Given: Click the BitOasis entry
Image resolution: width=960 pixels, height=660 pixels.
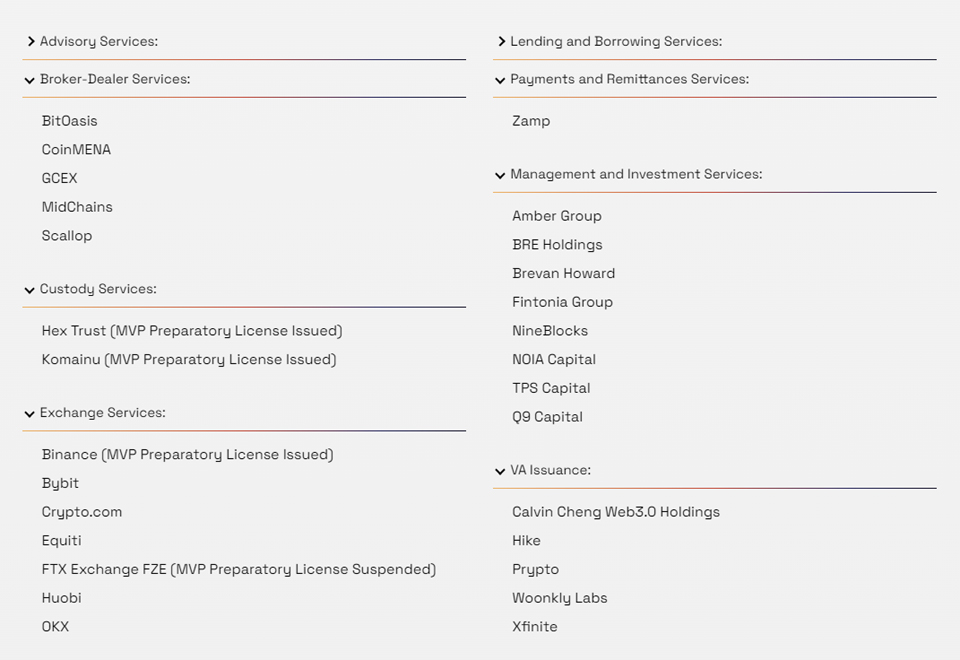Looking at the screenshot, I should 69,121.
